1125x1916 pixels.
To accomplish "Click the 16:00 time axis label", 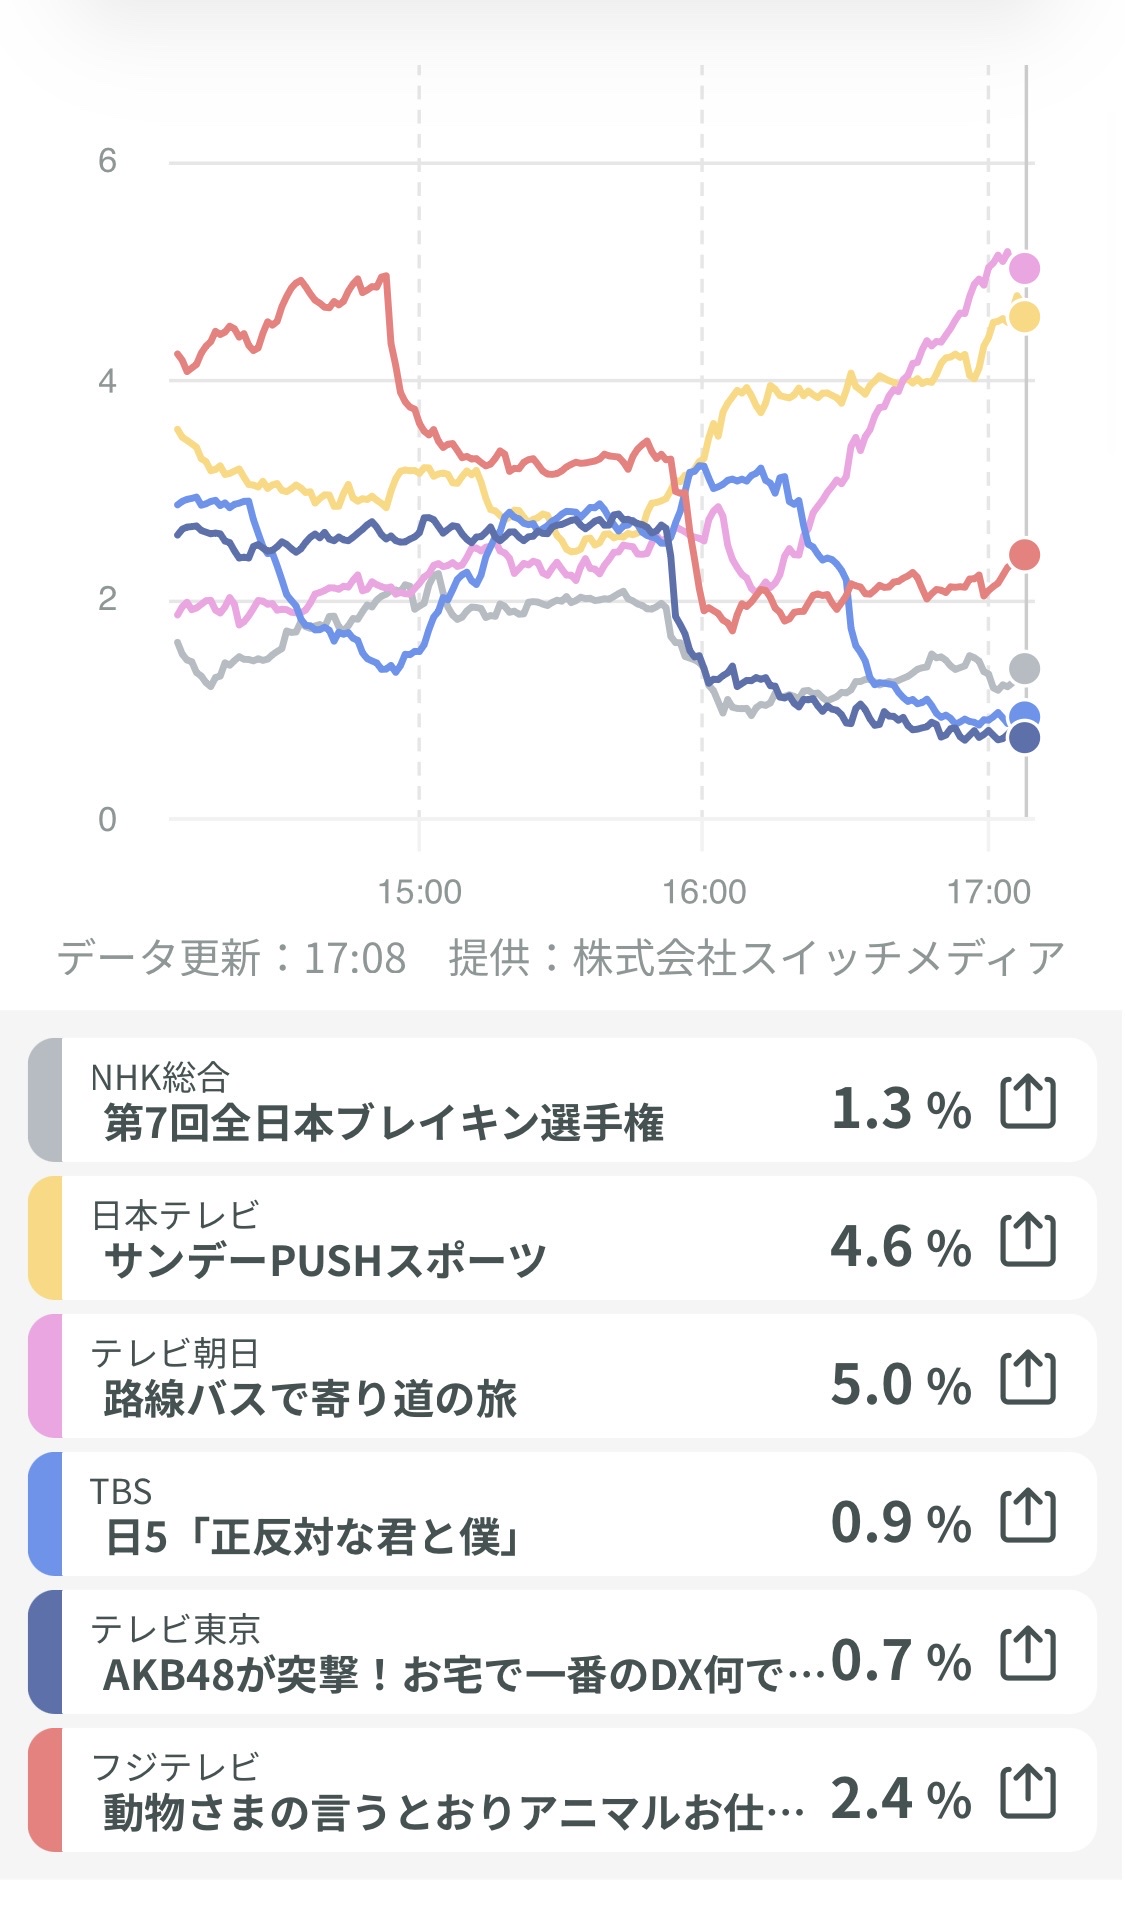I will pos(704,892).
